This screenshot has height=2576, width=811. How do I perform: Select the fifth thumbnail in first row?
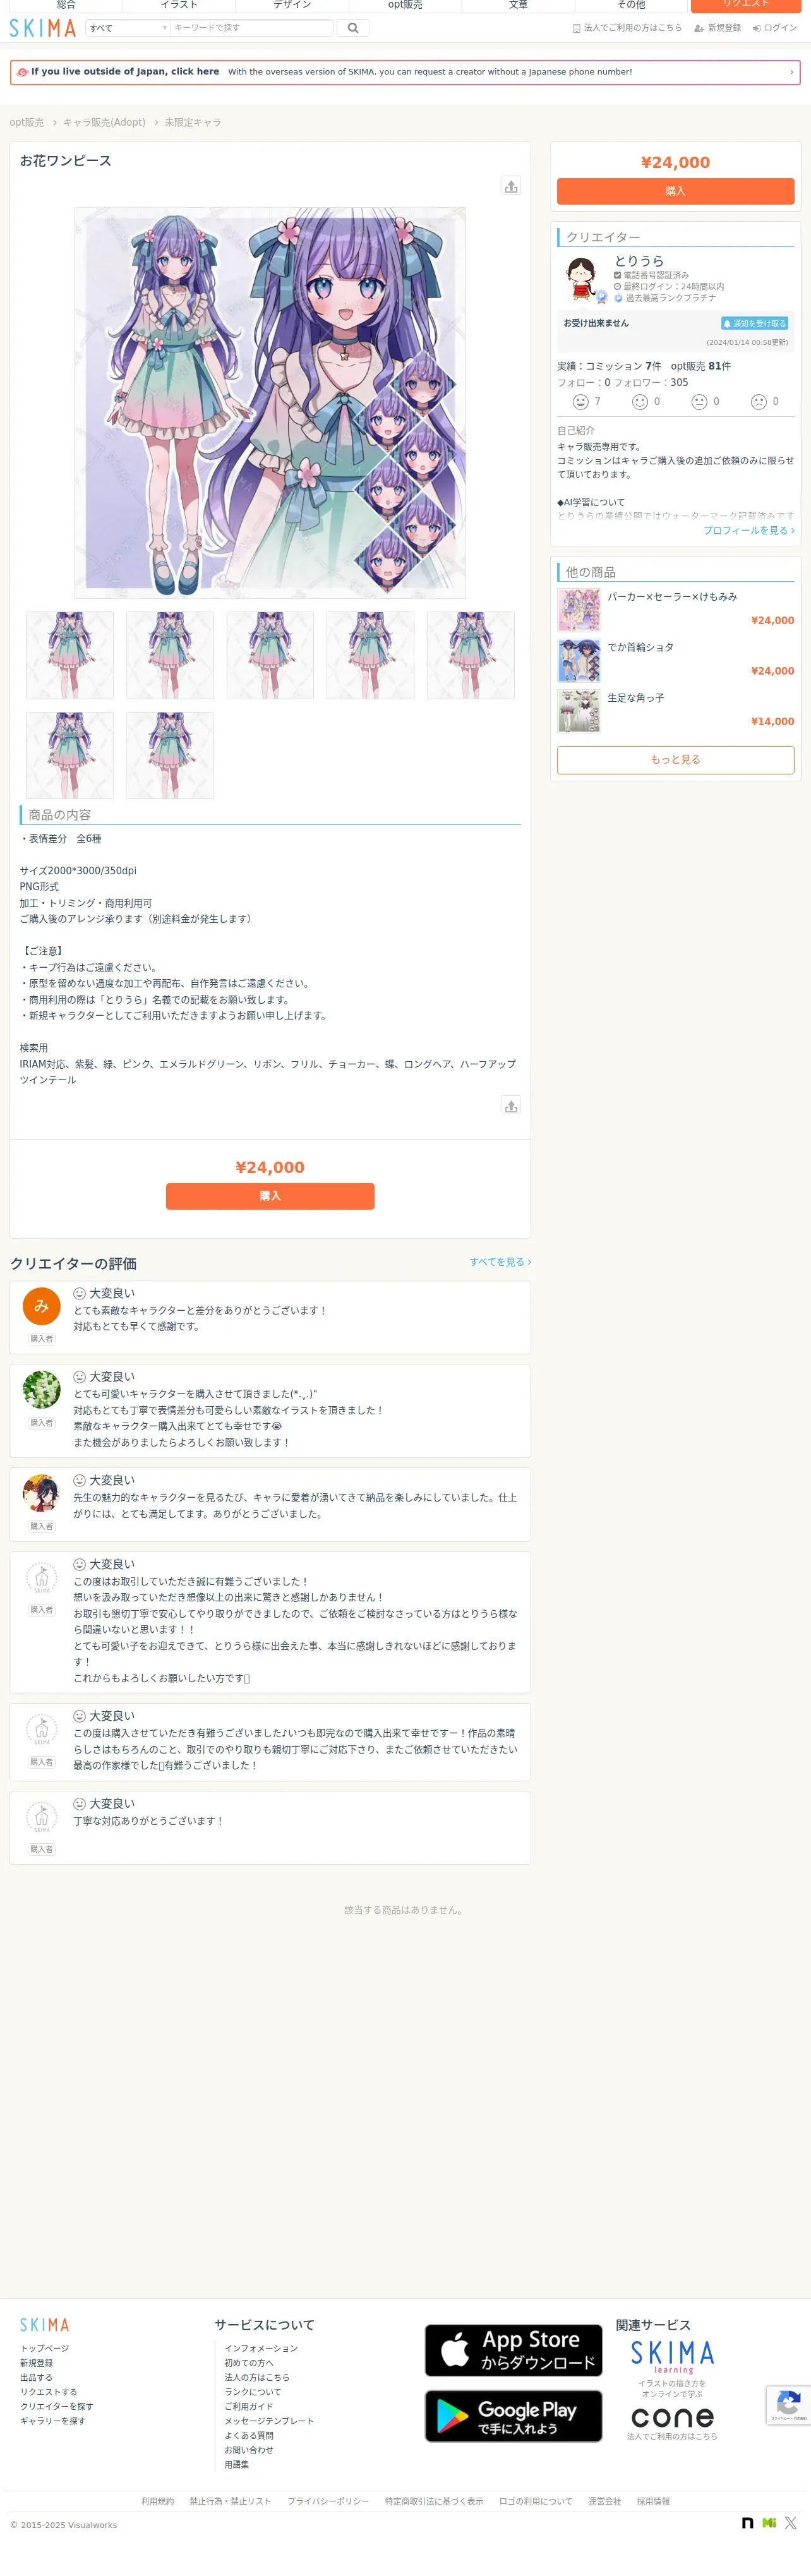[x=471, y=655]
